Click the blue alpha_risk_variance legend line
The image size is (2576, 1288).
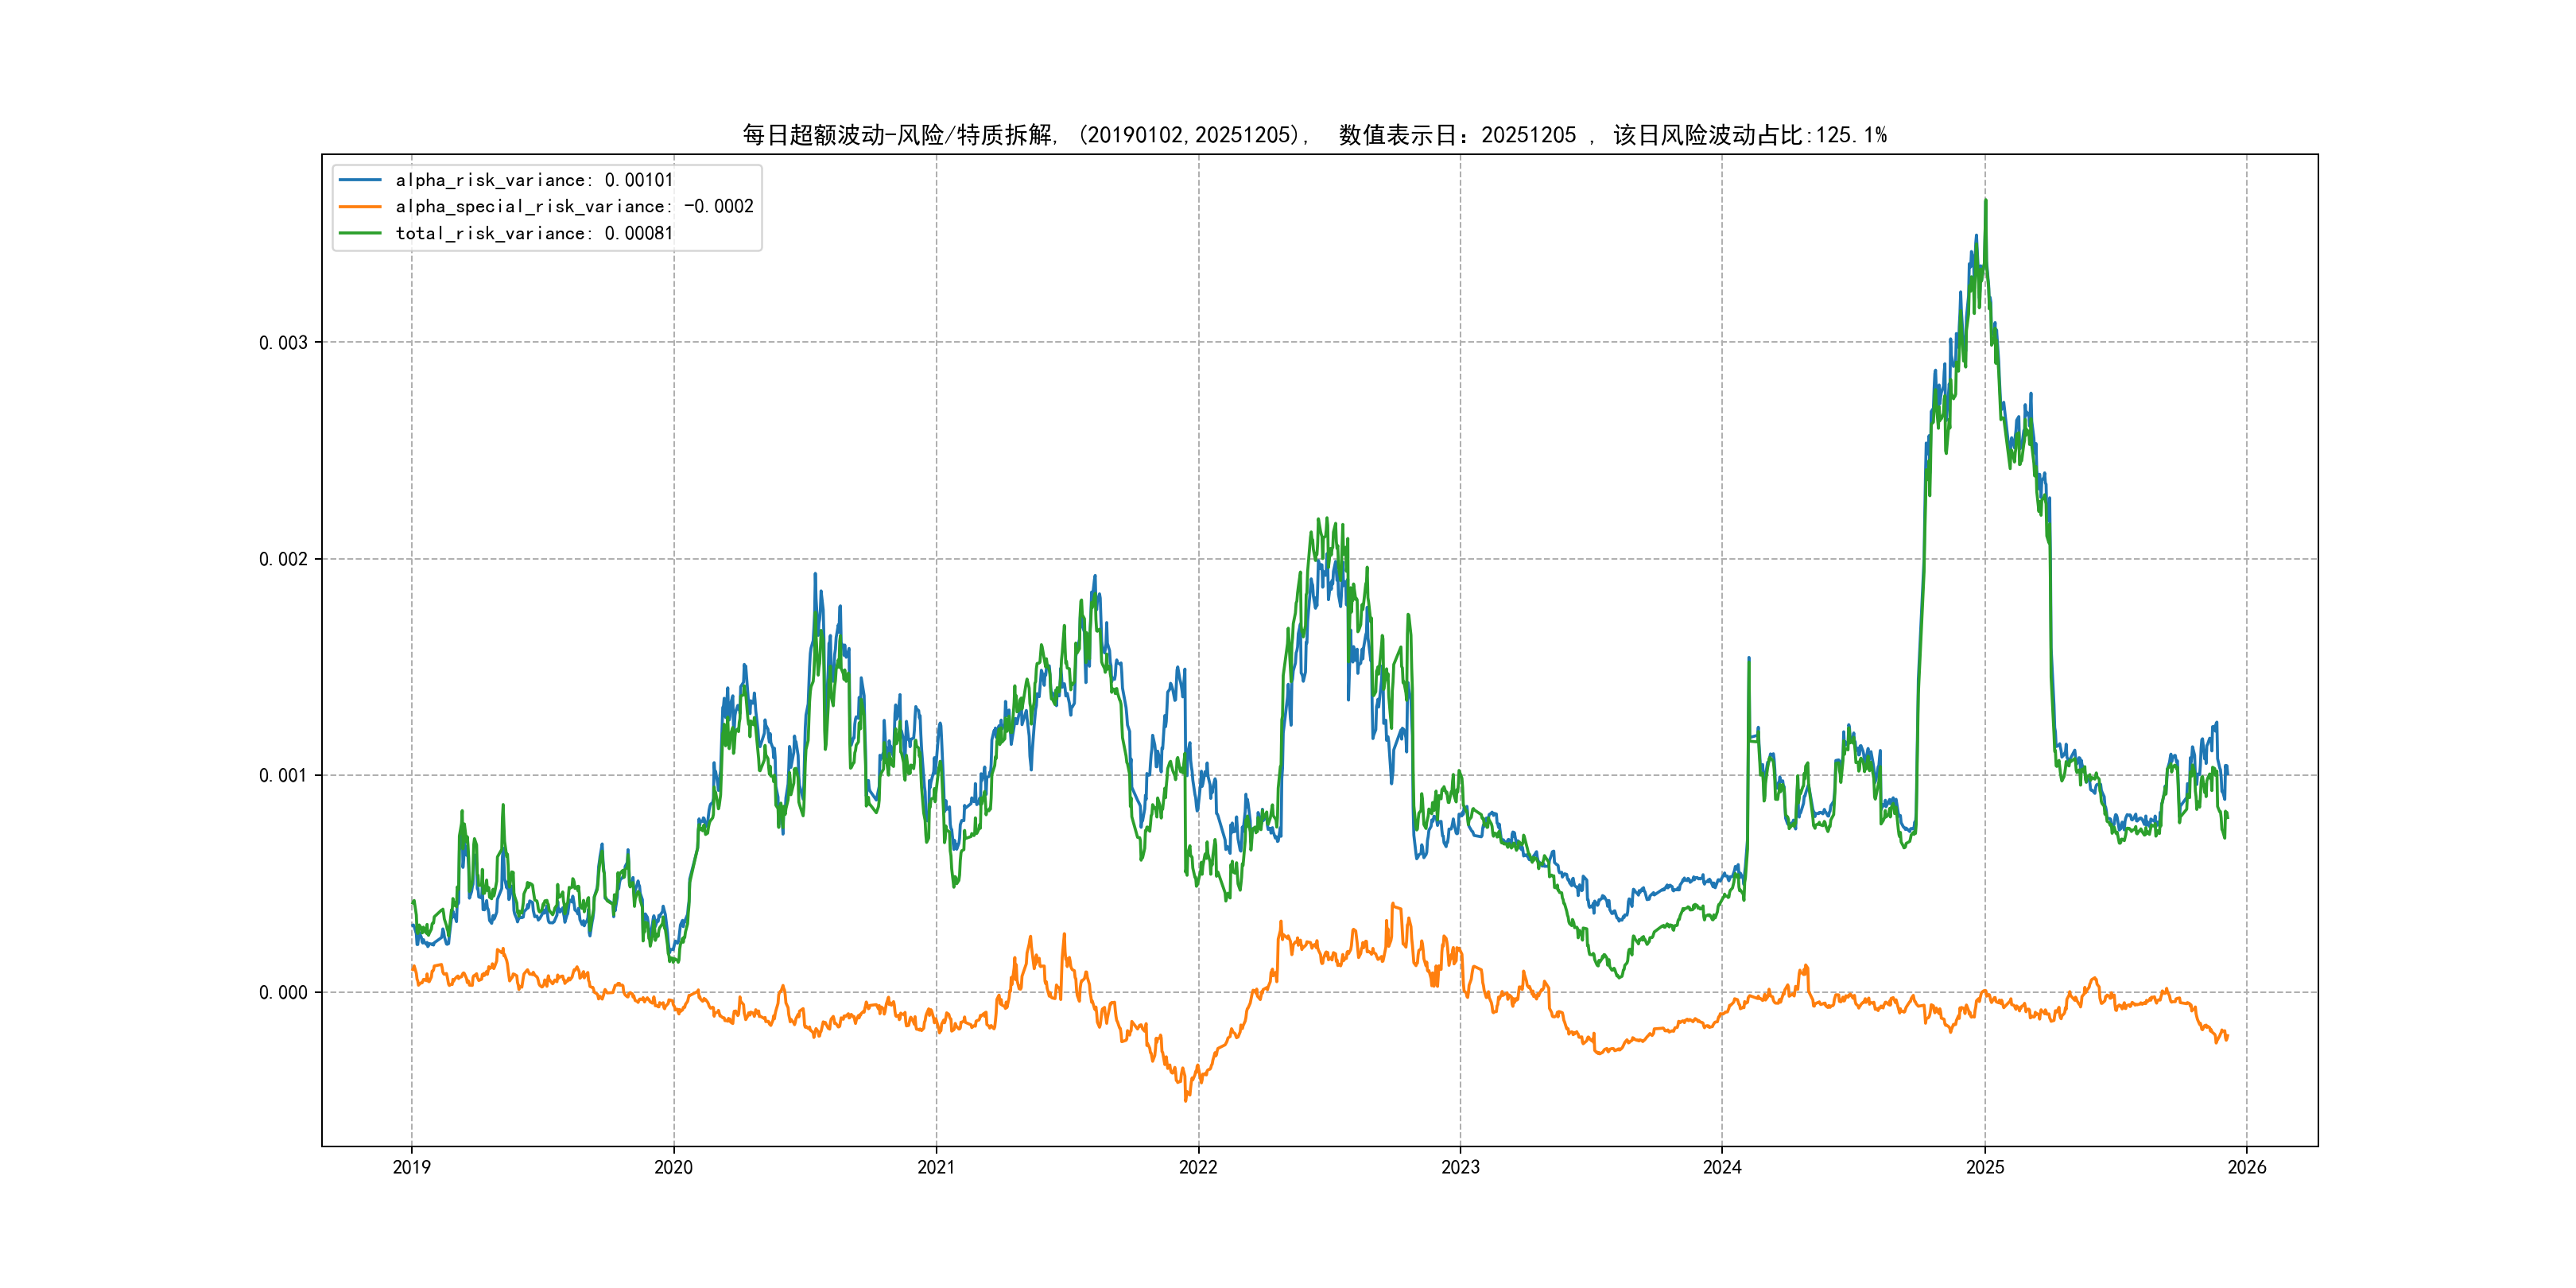[360, 180]
